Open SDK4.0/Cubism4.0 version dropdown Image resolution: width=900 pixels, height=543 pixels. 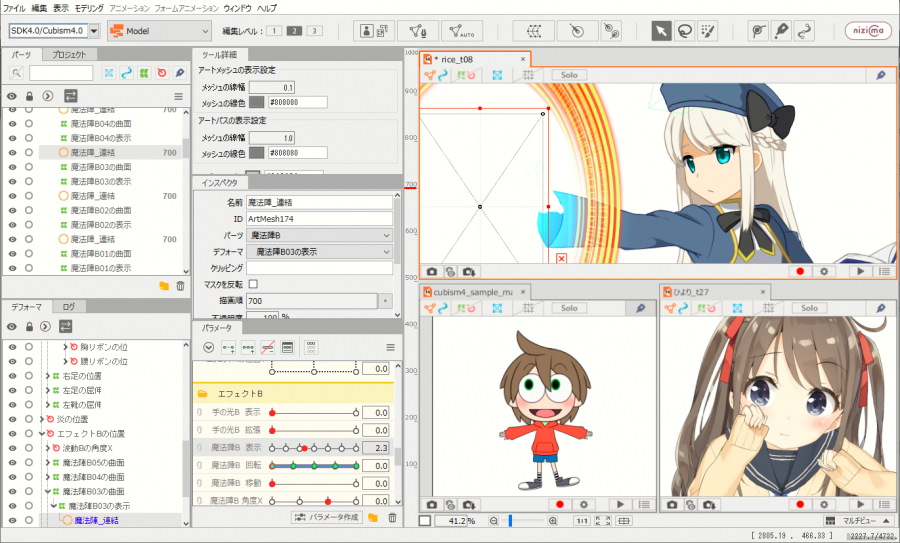click(x=94, y=31)
